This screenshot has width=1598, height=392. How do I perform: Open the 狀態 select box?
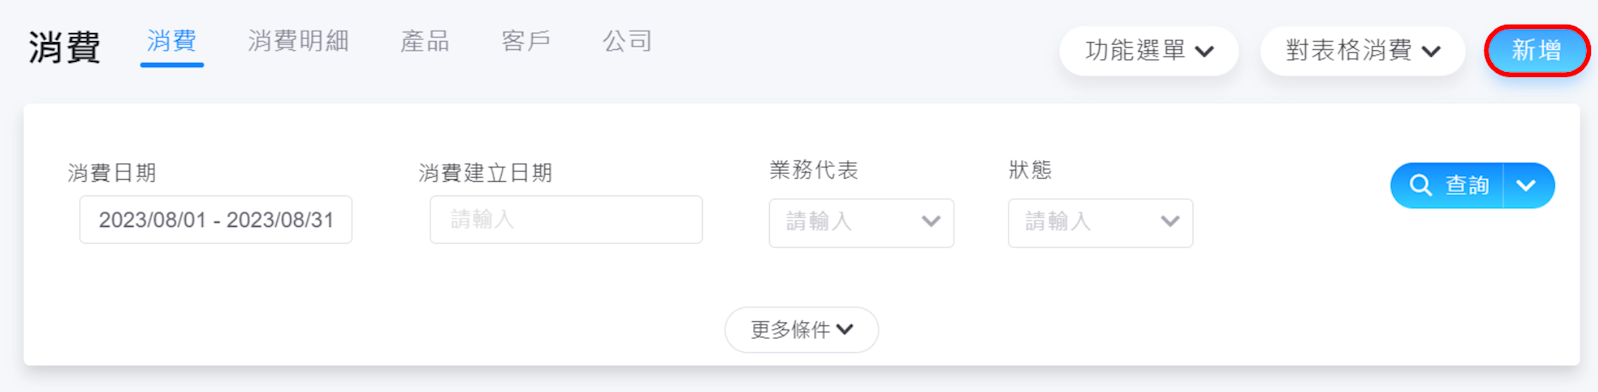pyautogui.click(x=1100, y=222)
